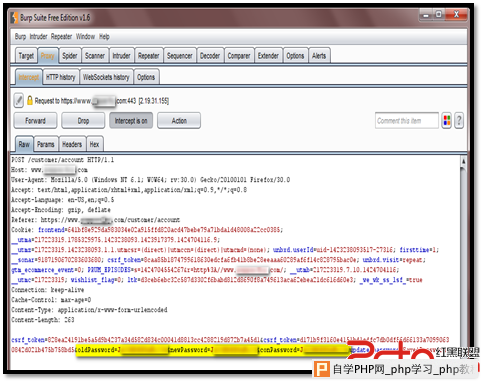Click the Accept-Language header line
The width and height of the screenshot is (483, 383).
coord(62,200)
